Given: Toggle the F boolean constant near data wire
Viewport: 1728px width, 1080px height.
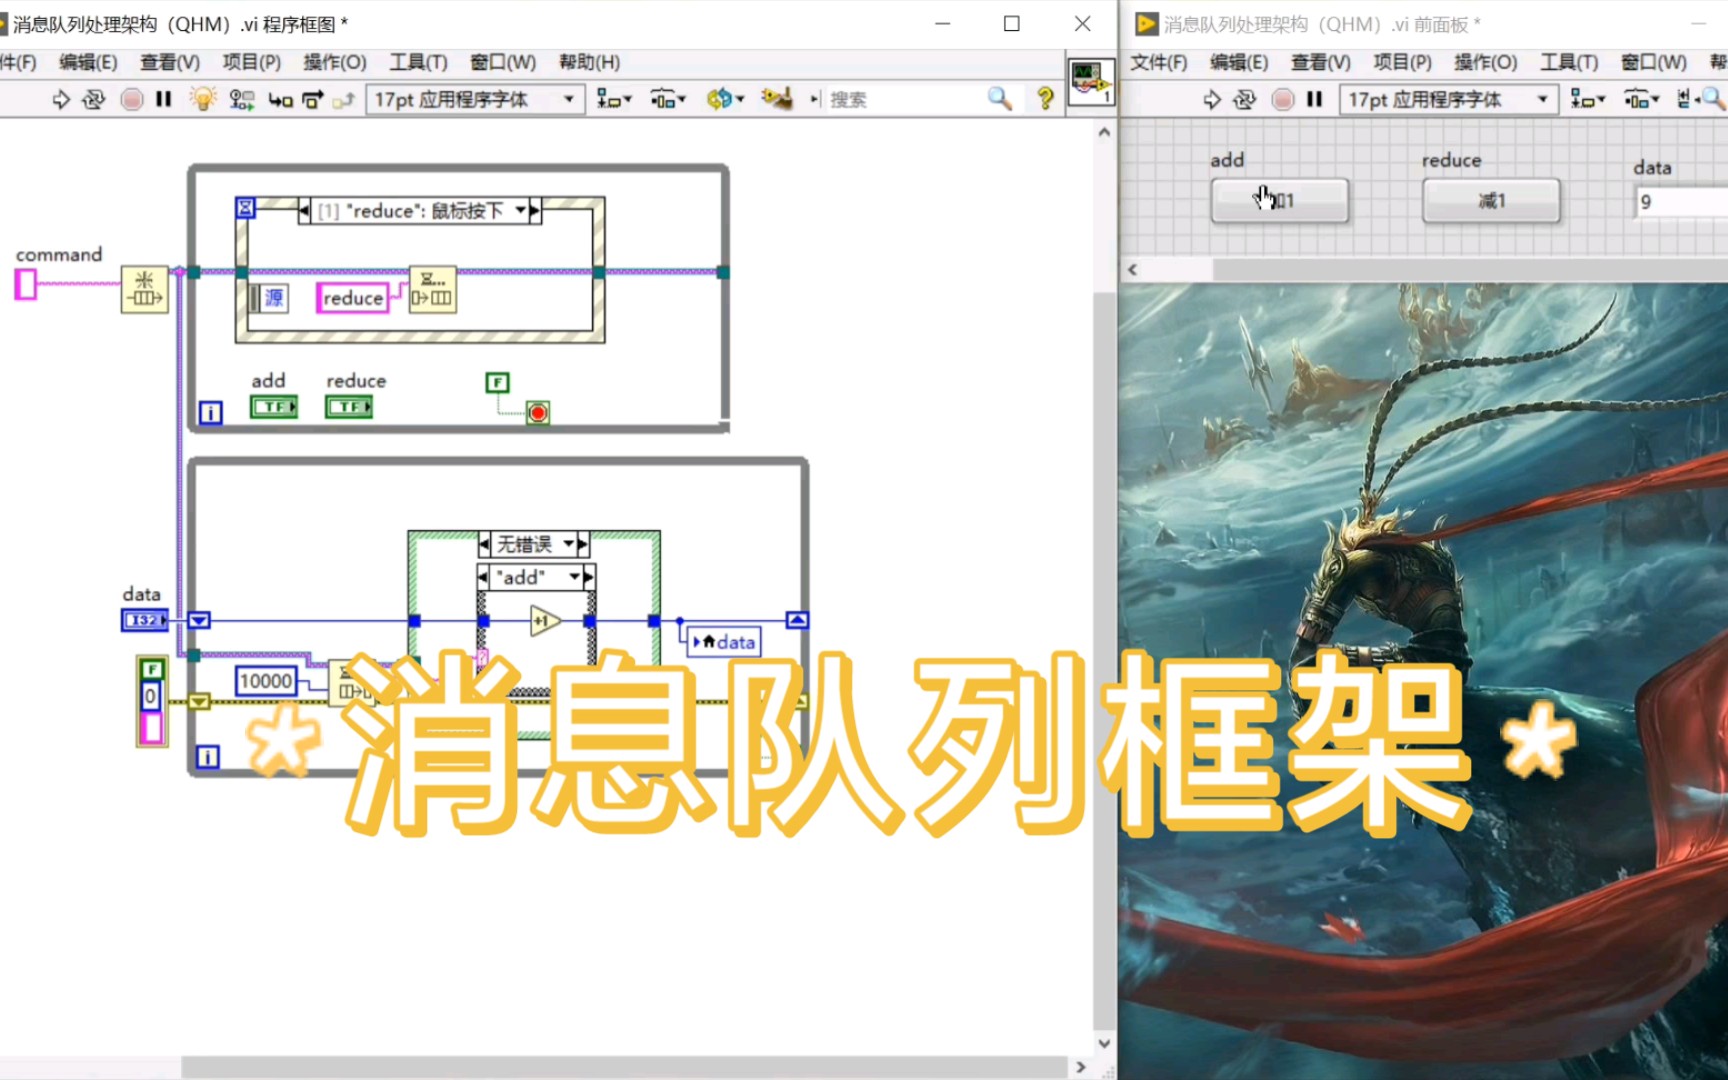Looking at the screenshot, I should [x=152, y=667].
